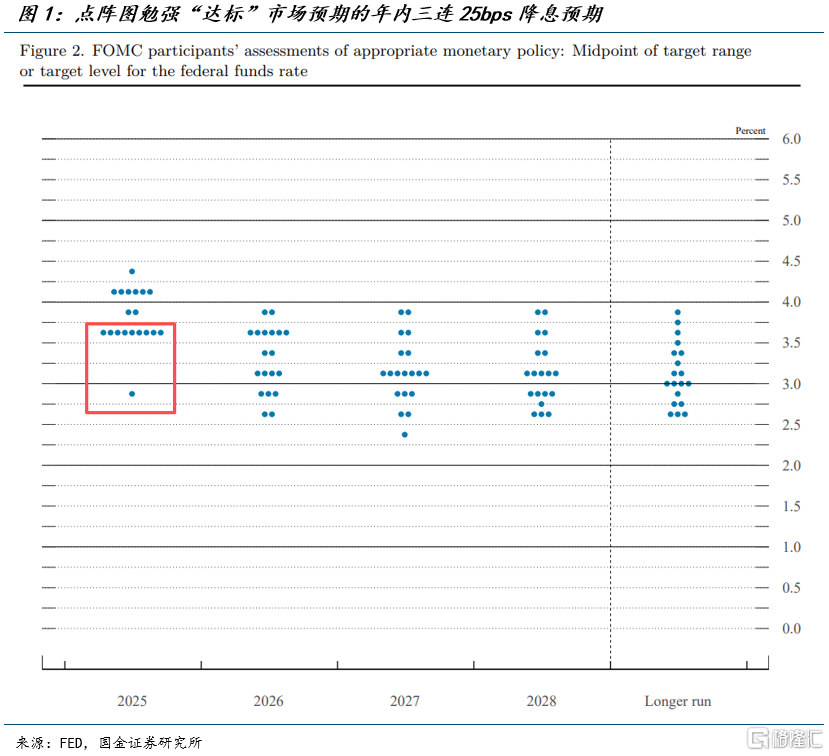Click the 2026 x-axis label

pyautogui.click(x=268, y=701)
